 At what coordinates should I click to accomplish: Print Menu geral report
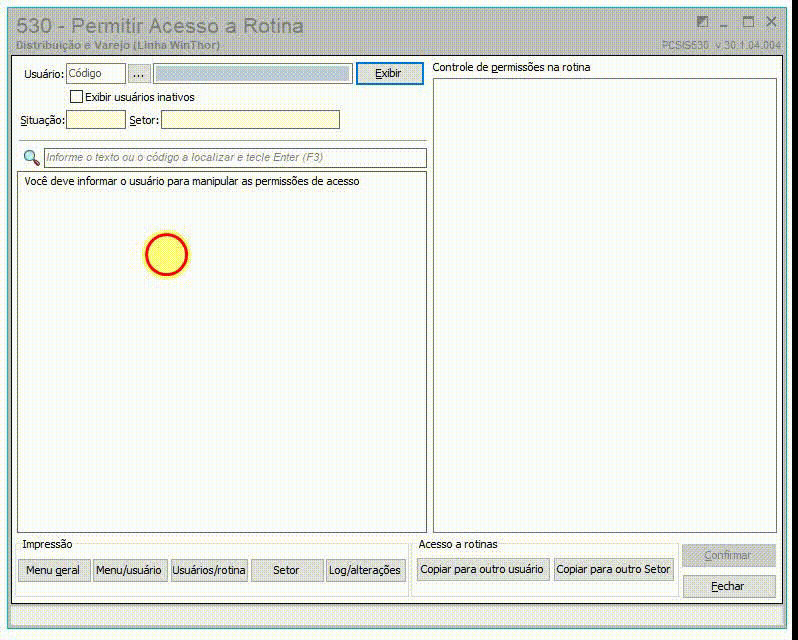(54, 570)
